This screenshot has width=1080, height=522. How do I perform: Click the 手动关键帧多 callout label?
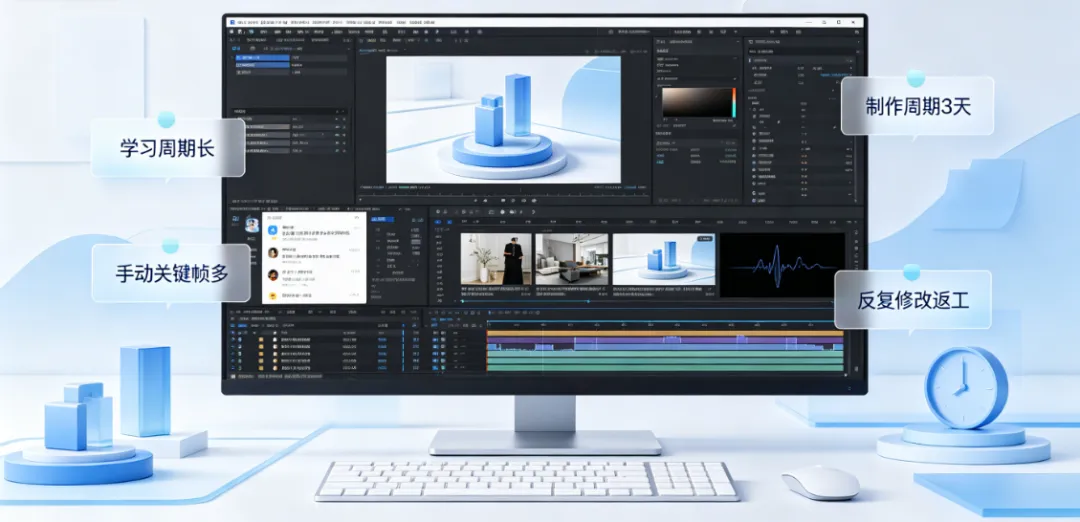pyautogui.click(x=171, y=273)
